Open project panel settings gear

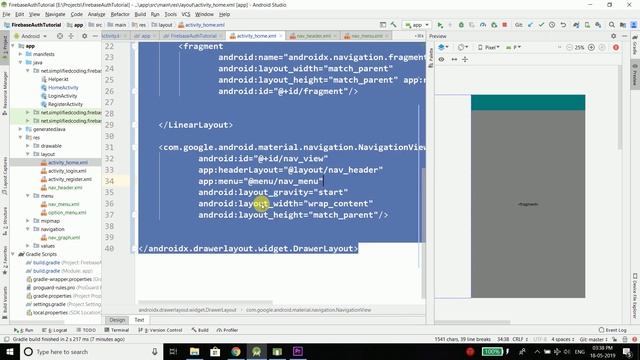click(84, 36)
